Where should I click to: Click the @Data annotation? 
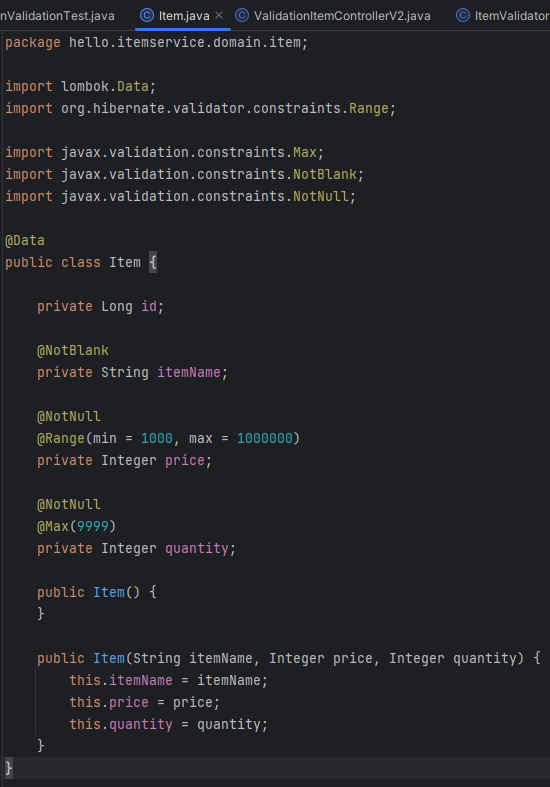coord(25,240)
